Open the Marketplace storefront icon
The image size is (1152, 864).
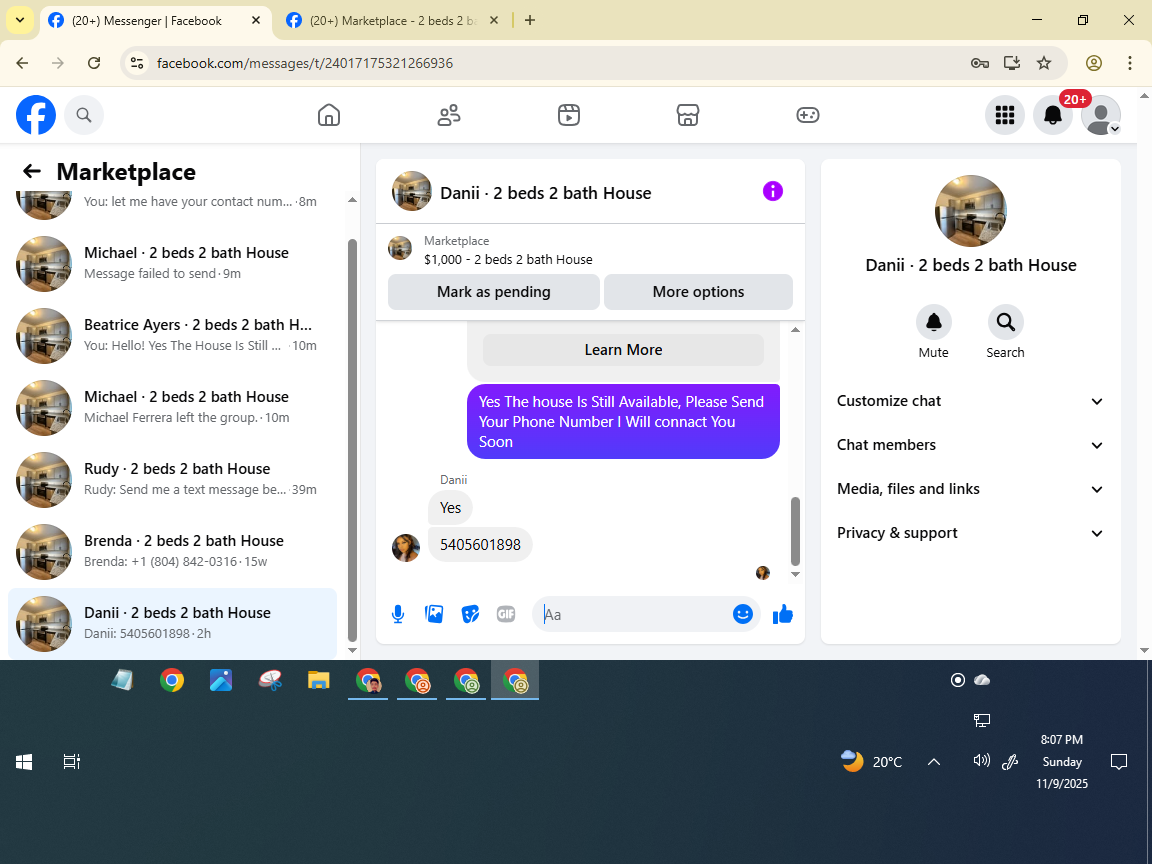[x=688, y=115]
